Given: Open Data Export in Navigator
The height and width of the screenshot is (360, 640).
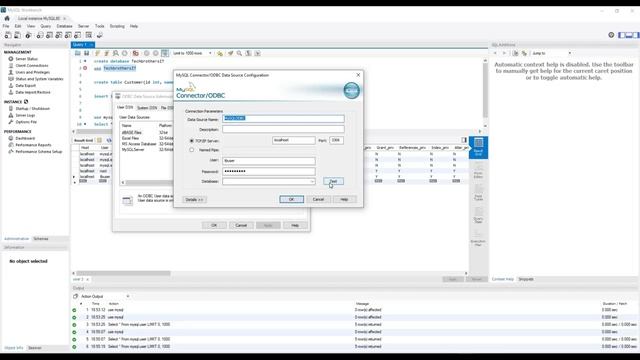Looking at the screenshot, I should 26,86.
